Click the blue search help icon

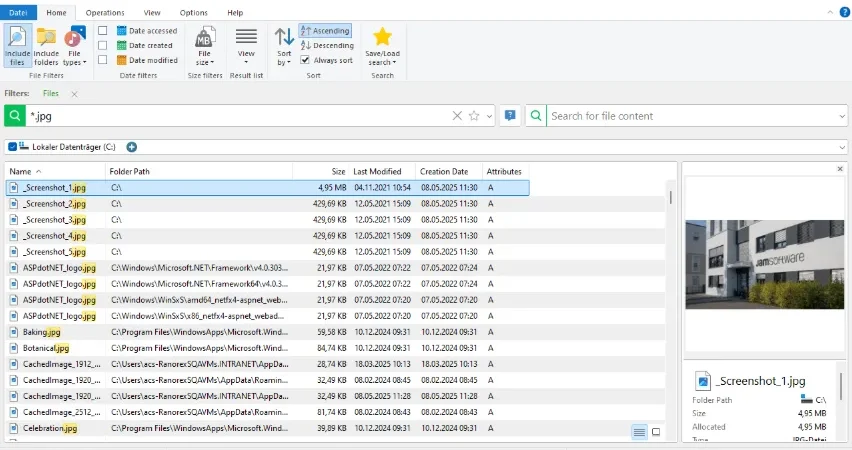coord(510,116)
